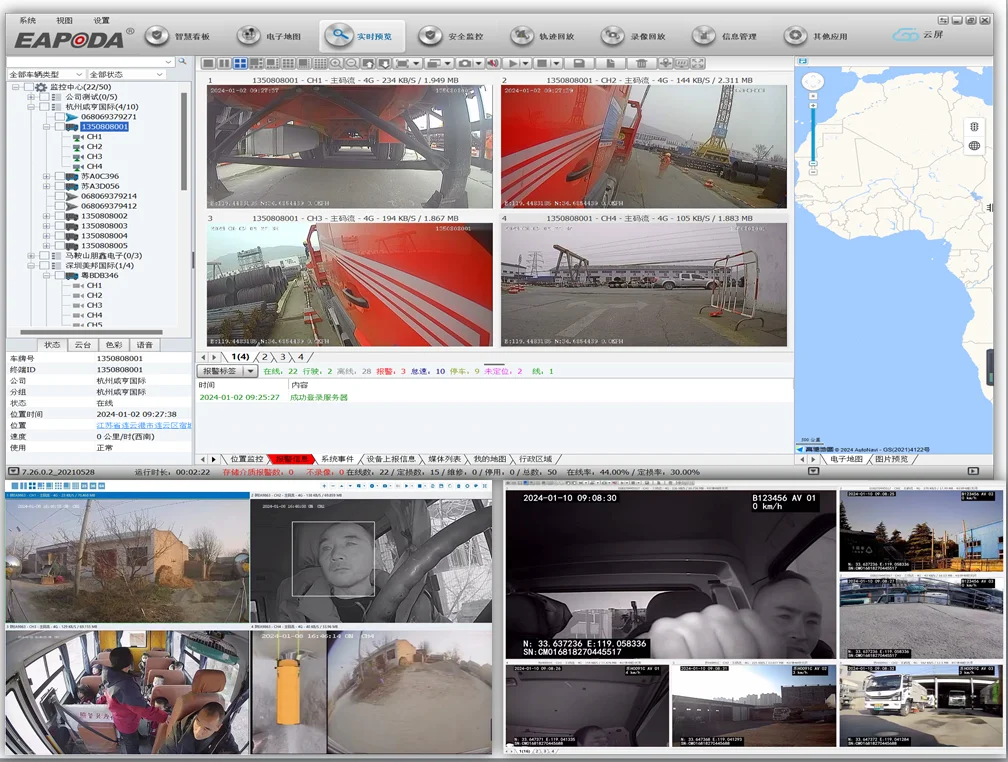Click the snapshot camera toolbar icon
The image size is (1008, 762).
tap(465, 63)
